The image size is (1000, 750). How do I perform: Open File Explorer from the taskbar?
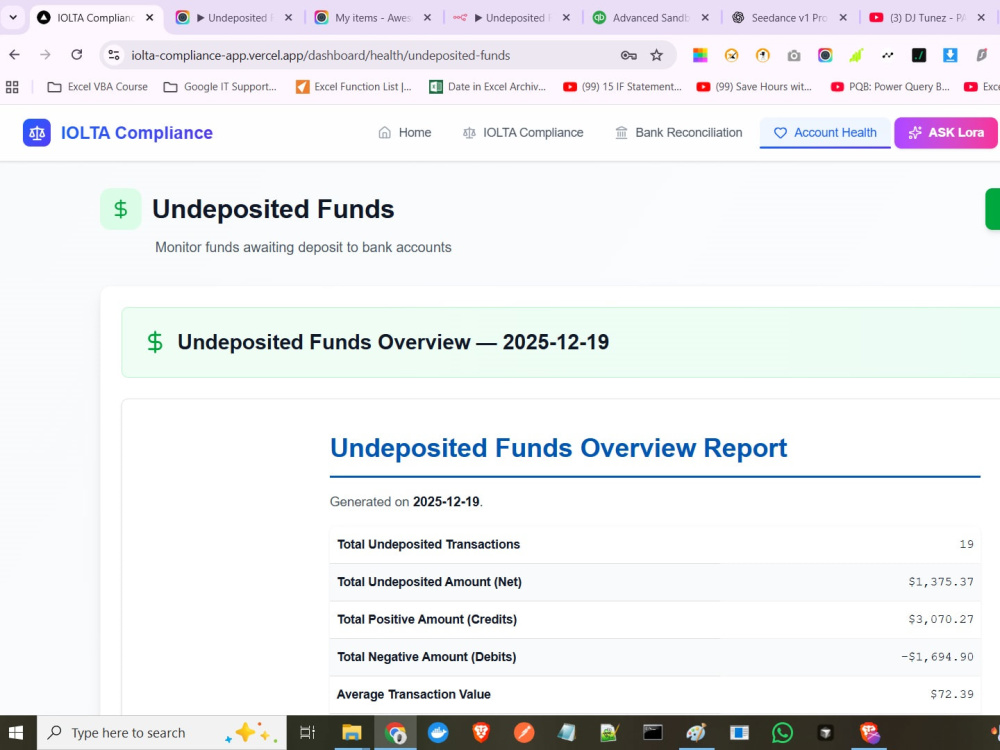(351, 733)
